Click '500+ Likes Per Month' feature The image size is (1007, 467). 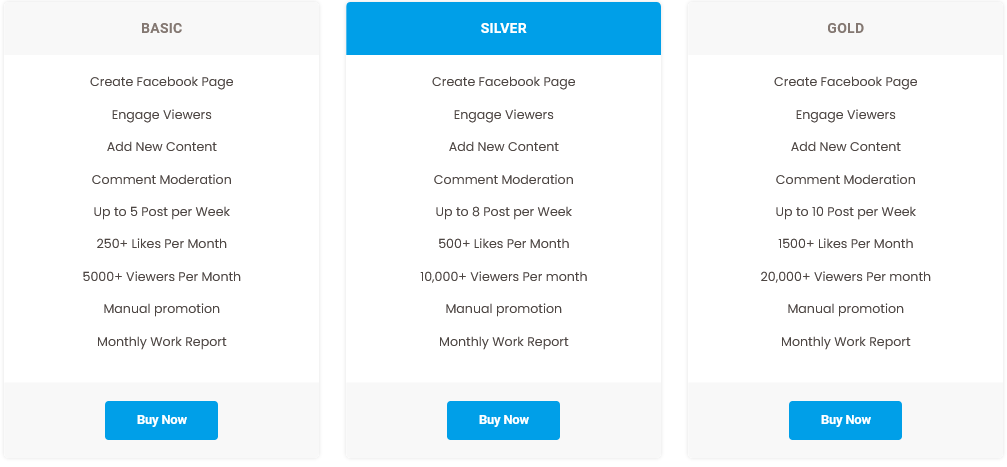[504, 244]
